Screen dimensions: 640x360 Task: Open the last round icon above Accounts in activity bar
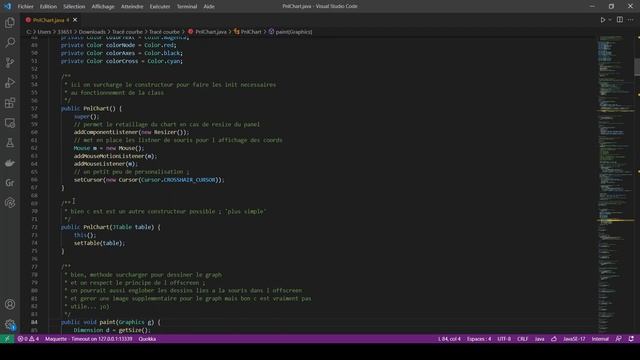pos(10,203)
